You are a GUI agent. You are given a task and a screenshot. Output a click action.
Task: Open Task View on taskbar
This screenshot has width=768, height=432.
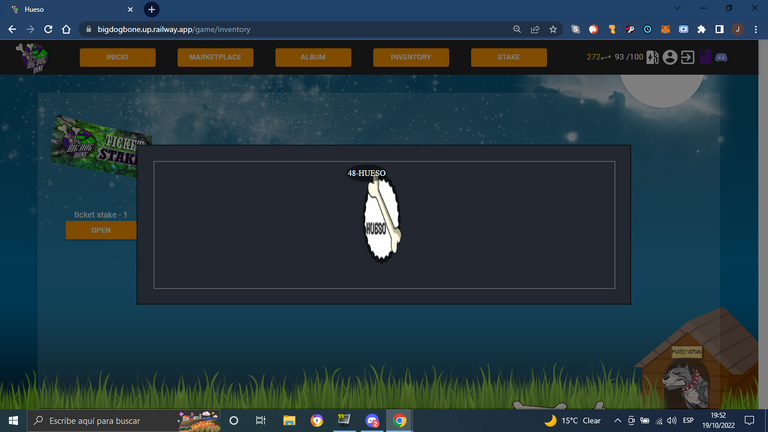(261, 421)
